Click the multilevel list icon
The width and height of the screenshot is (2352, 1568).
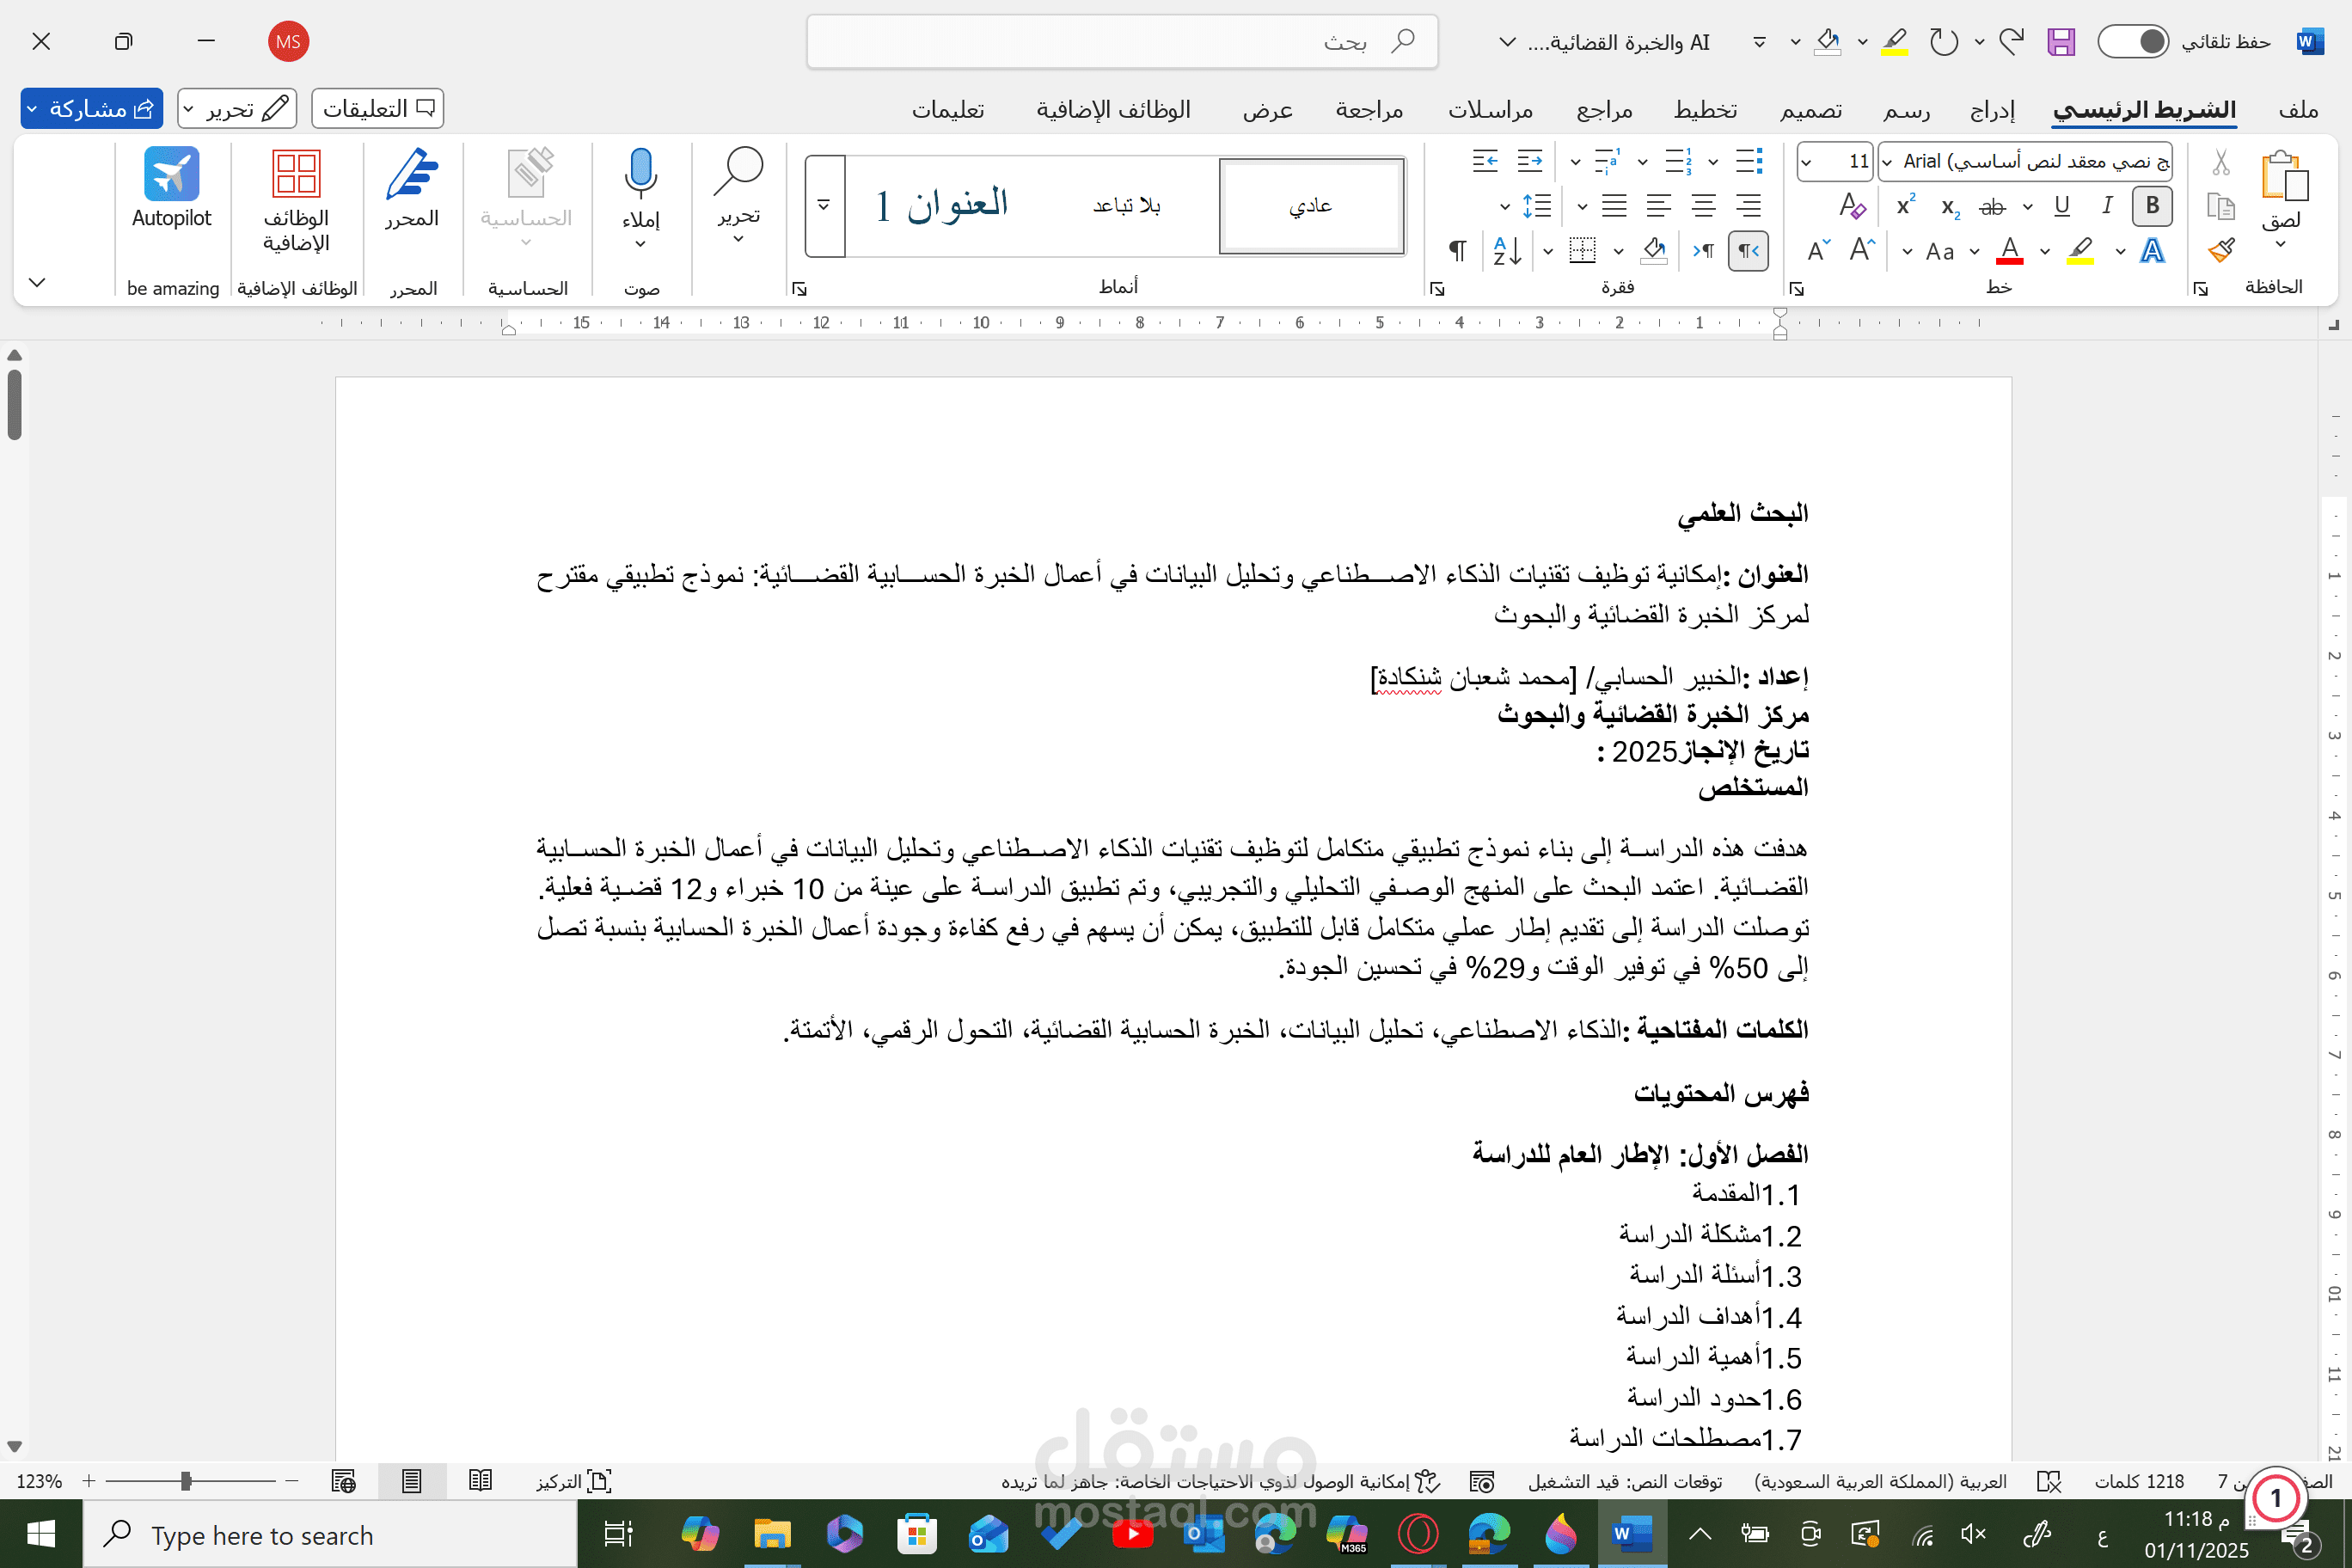click(1607, 161)
